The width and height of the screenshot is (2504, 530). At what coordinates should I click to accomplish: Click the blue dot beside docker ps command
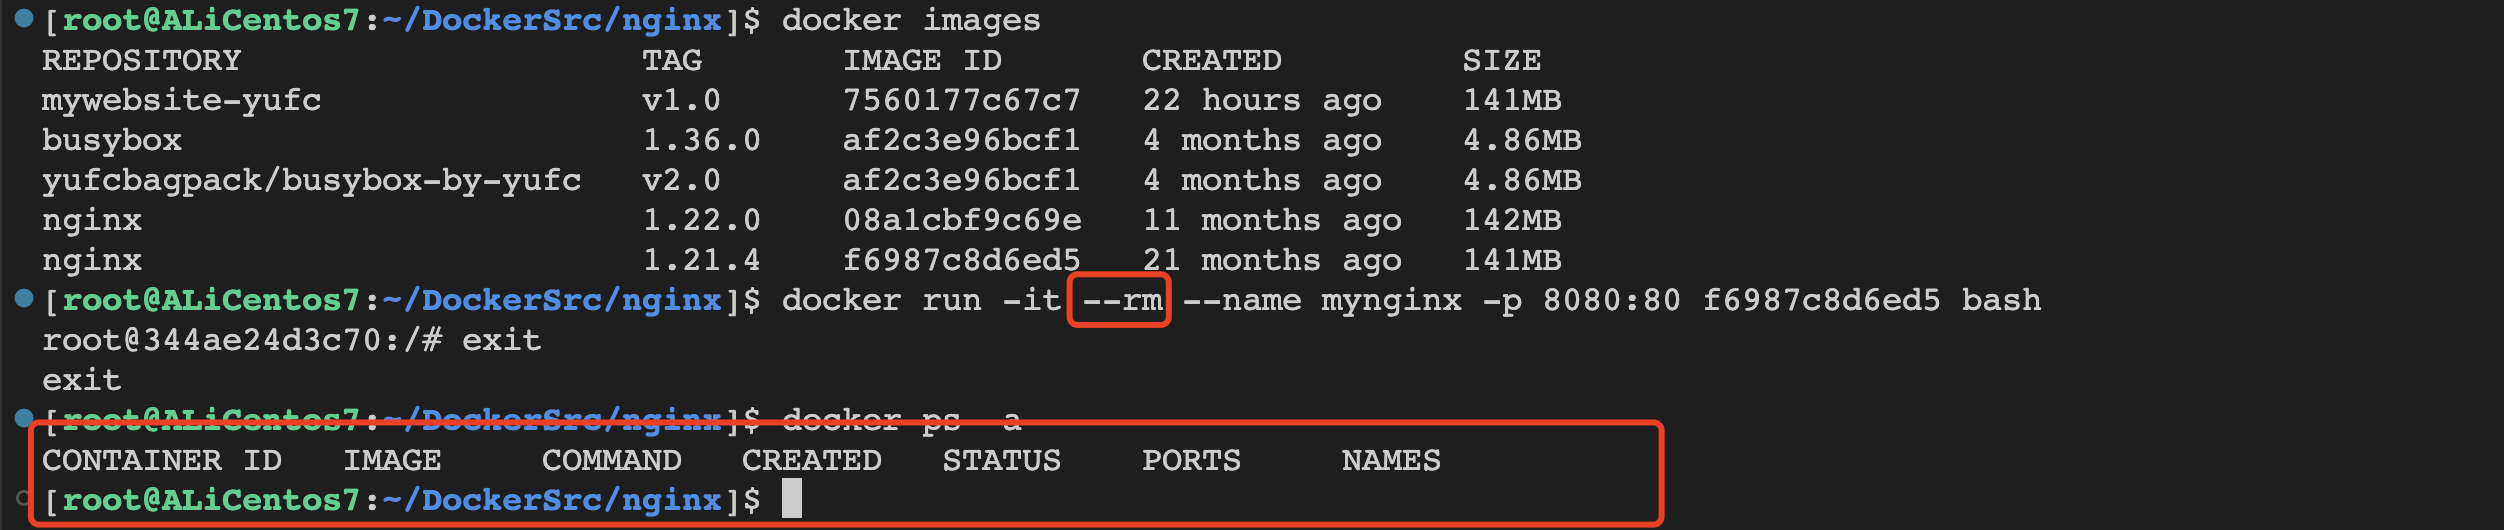(24, 417)
